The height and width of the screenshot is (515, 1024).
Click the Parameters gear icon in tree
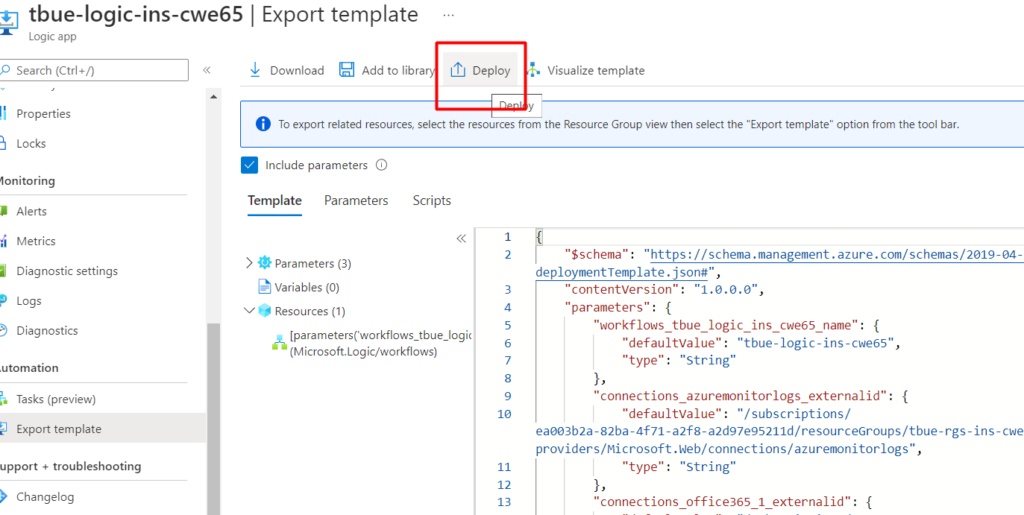point(264,263)
